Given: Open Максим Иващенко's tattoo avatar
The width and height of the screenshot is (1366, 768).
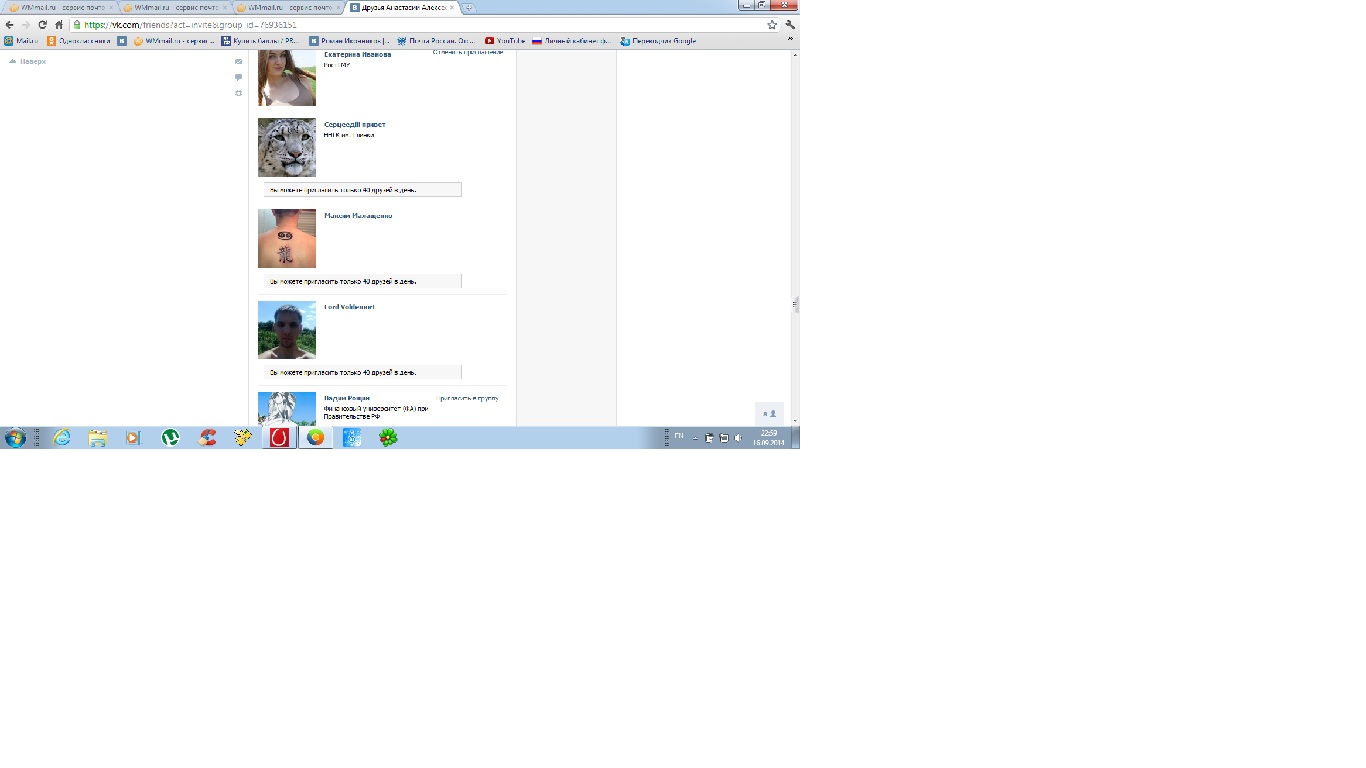Looking at the screenshot, I should click(287, 238).
